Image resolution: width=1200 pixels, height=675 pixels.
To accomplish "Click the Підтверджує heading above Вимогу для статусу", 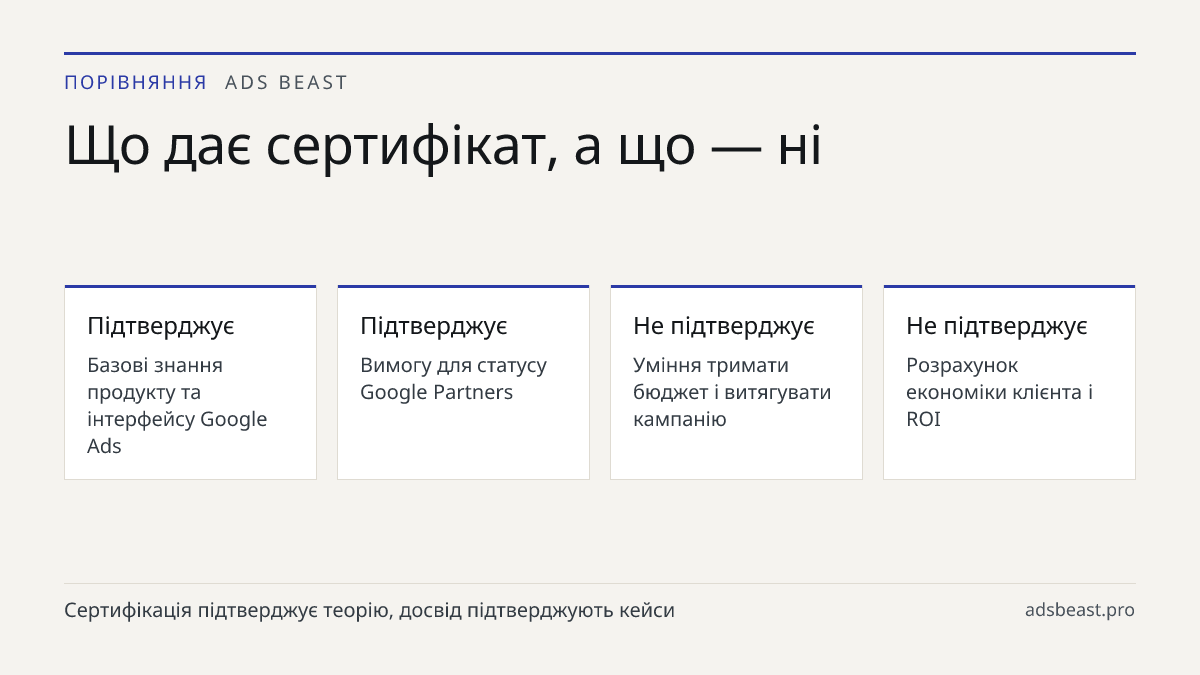I will pos(434,326).
